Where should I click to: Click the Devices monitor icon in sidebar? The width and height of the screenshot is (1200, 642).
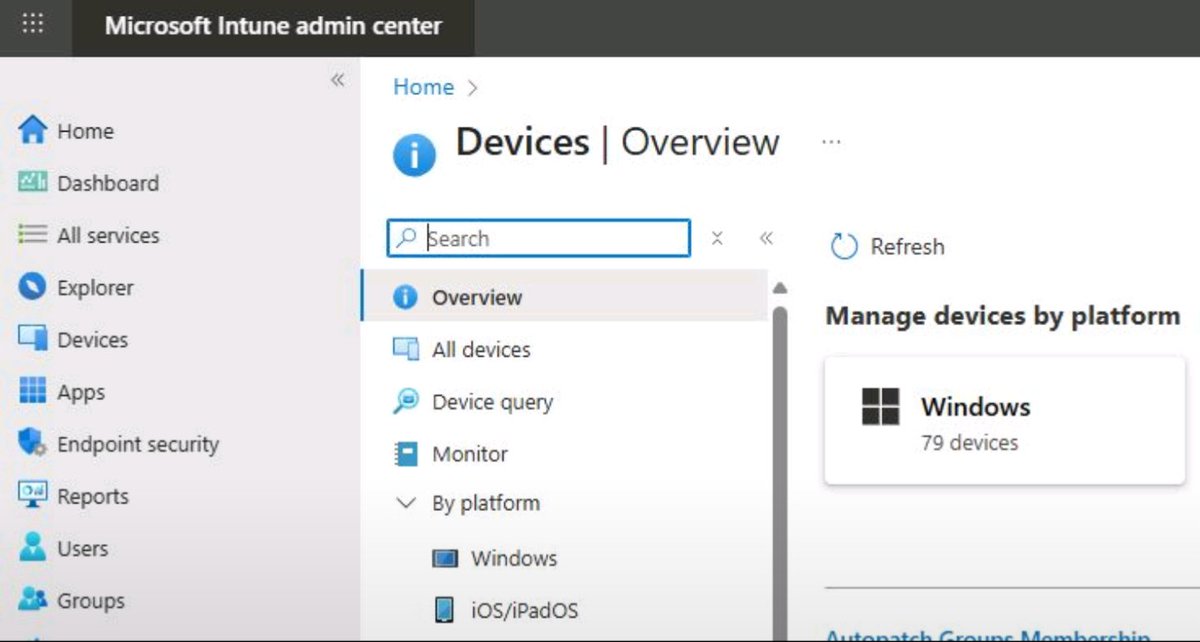tap(33, 339)
